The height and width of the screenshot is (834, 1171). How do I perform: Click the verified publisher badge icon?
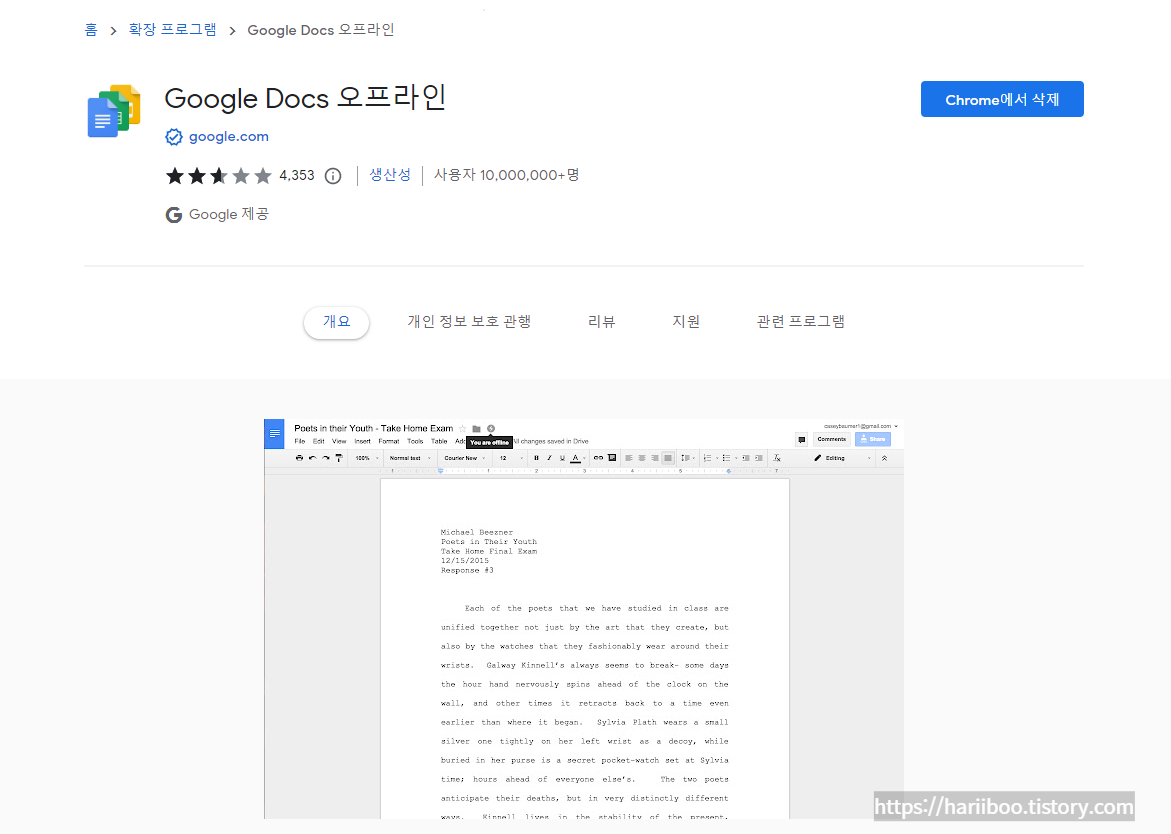tap(174, 137)
